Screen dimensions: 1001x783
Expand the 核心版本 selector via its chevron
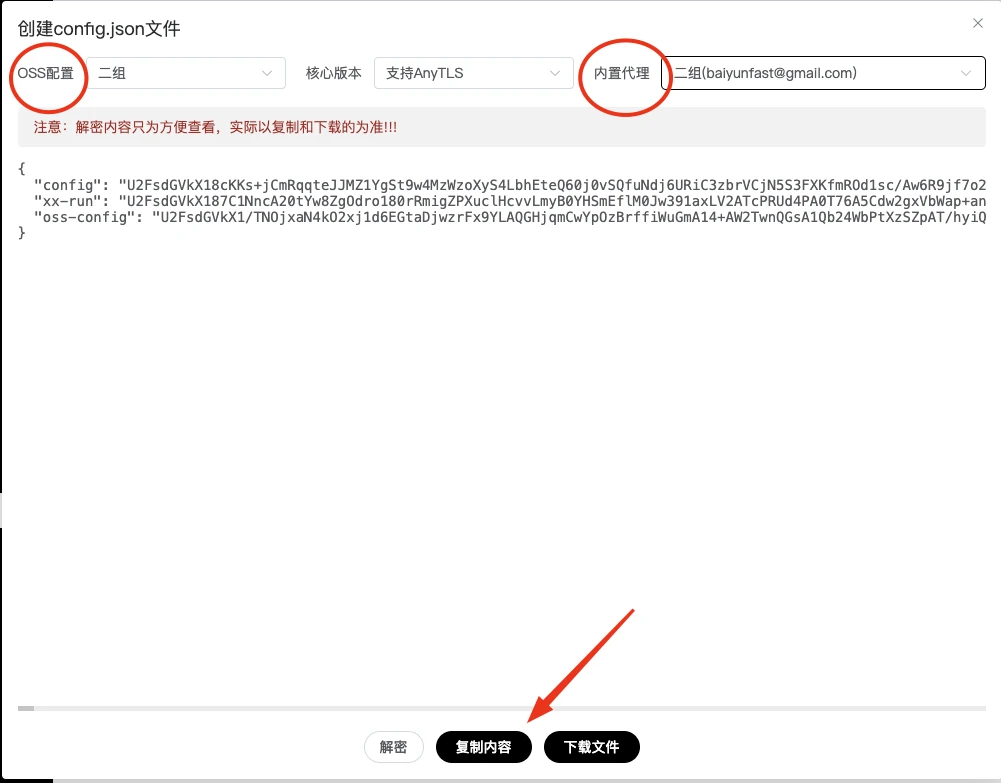[x=555, y=73]
